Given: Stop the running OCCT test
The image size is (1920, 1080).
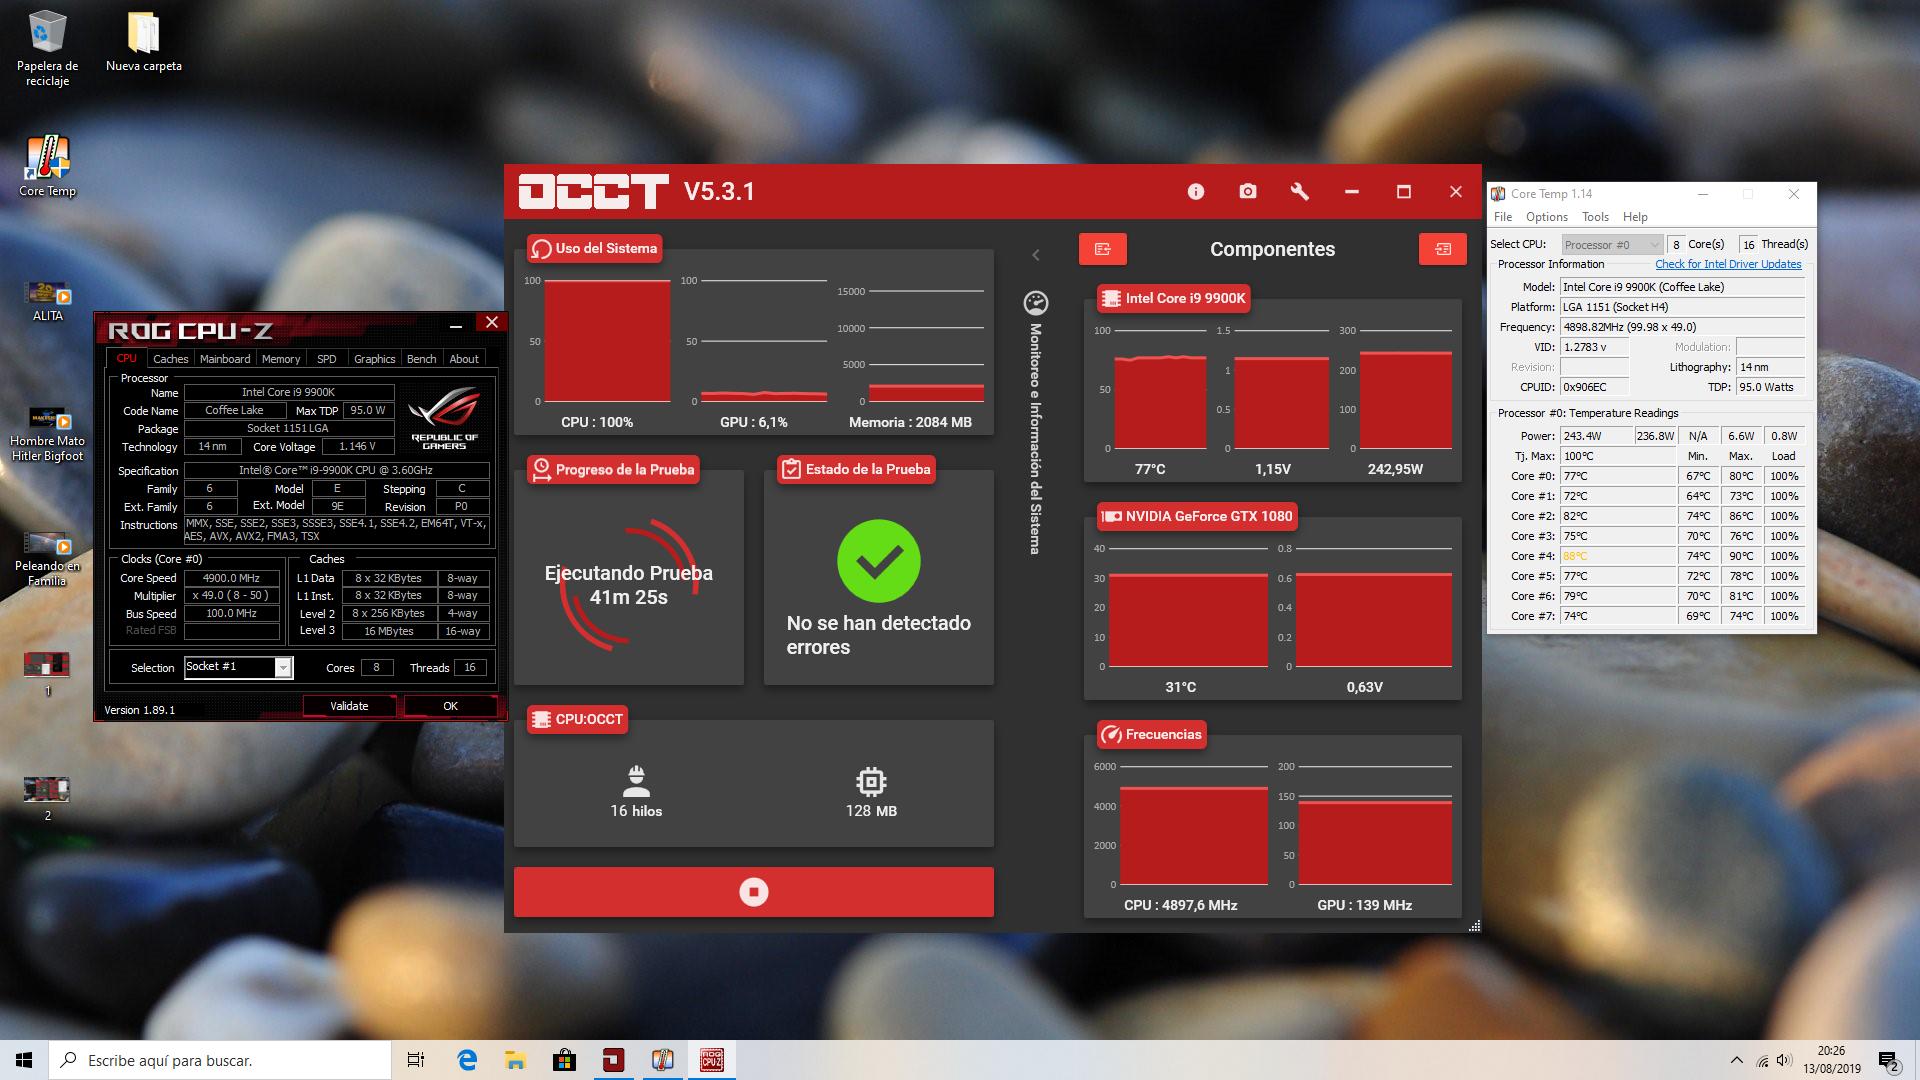Looking at the screenshot, I should (x=753, y=892).
